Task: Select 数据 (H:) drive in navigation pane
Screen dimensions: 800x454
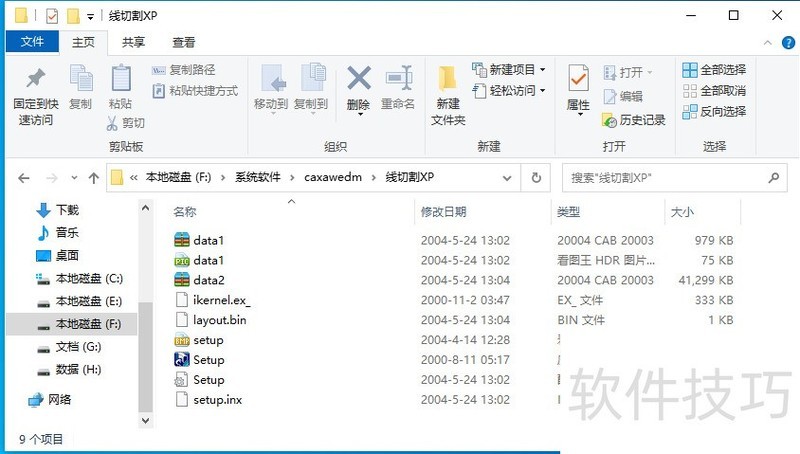Action: pos(71,369)
